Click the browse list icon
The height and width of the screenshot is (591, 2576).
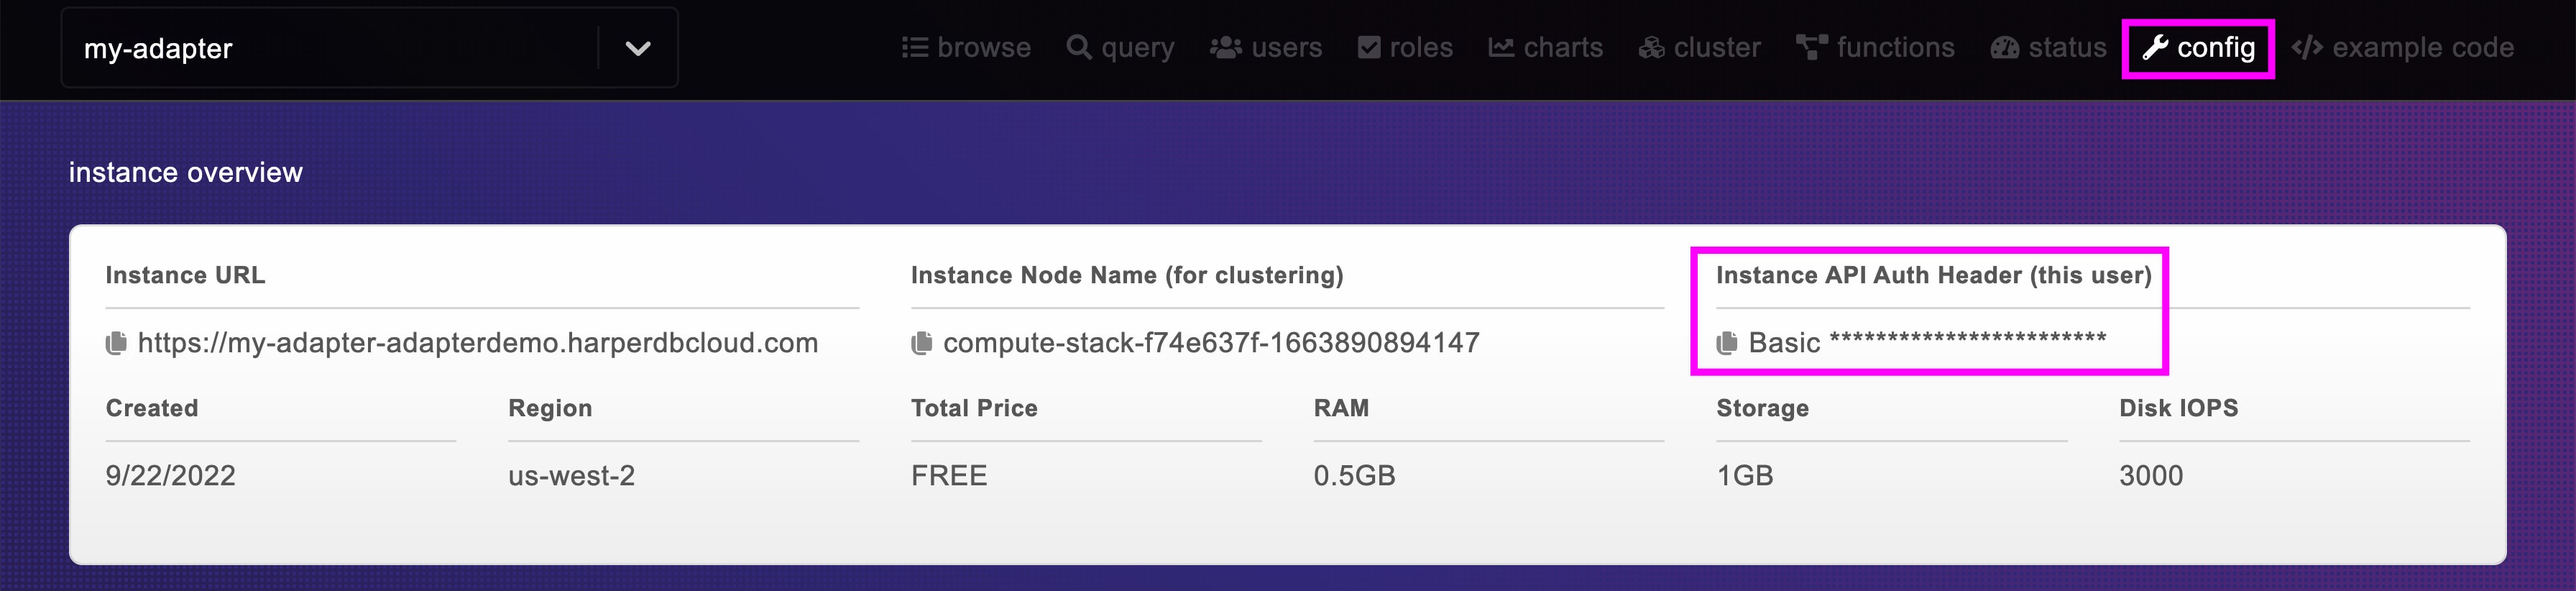pyautogui.click(x=914, y=48)
